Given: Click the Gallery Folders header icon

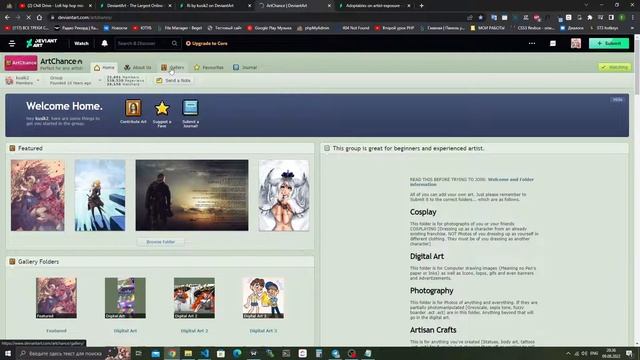Looking at the screenshot, I should point(12,262).
